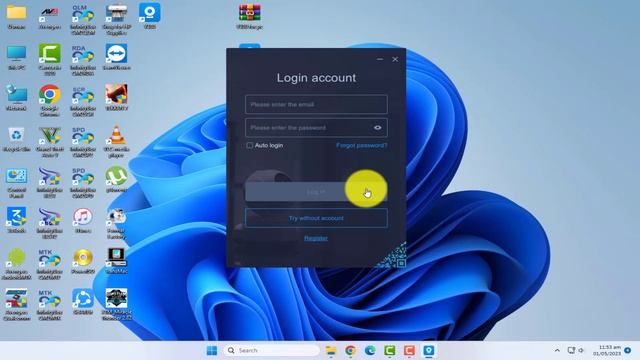Click the Log in button
This screenshot has width=640, height=360.
click(316, 191)
